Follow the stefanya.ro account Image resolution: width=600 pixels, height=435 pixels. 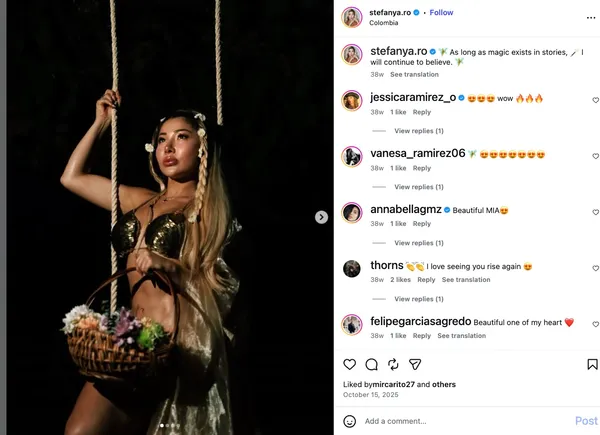(441, 13)
